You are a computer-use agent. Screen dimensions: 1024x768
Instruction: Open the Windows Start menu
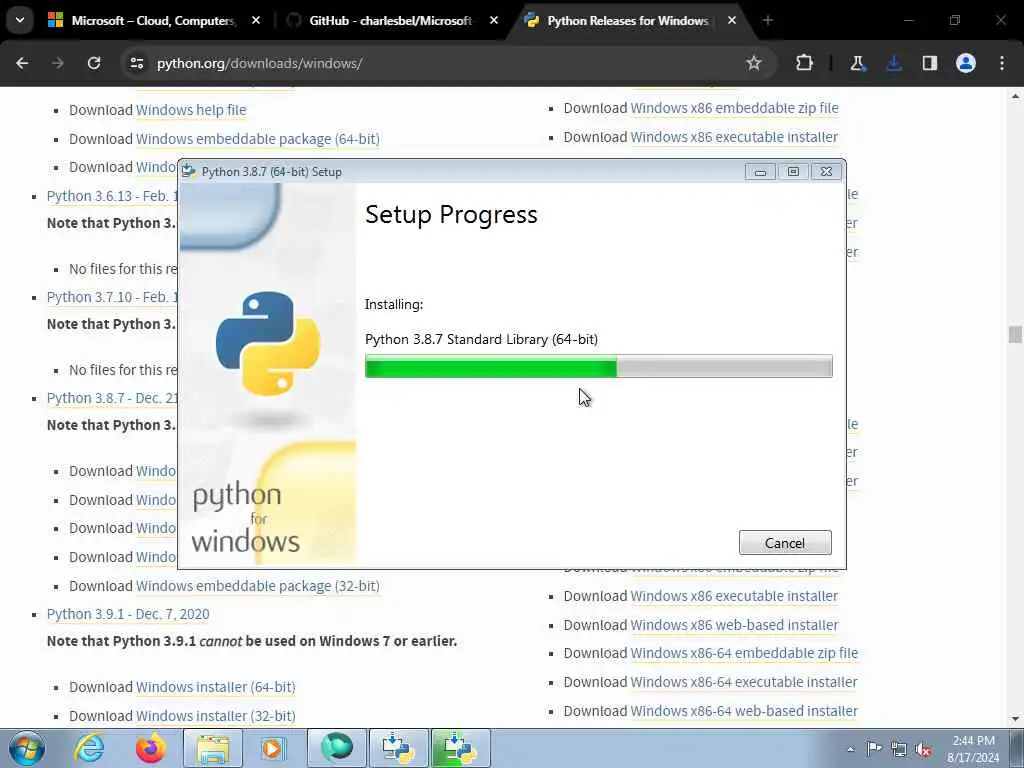(26, 748)
